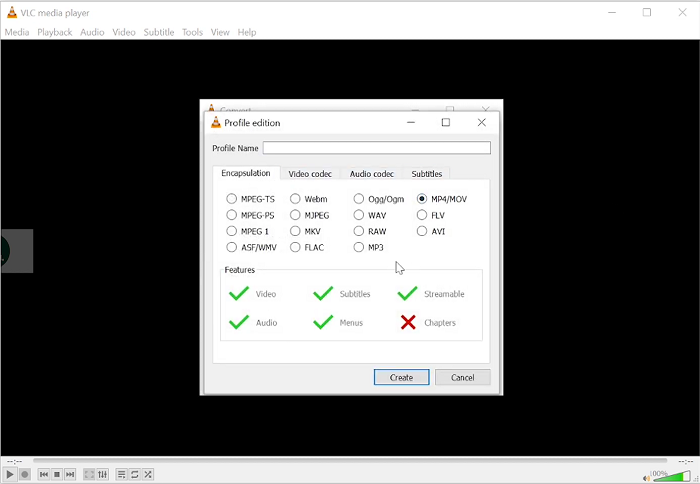Viewport: 700px width, 484px height.
Task: Open the Audio codec tab
Action: 371,174
